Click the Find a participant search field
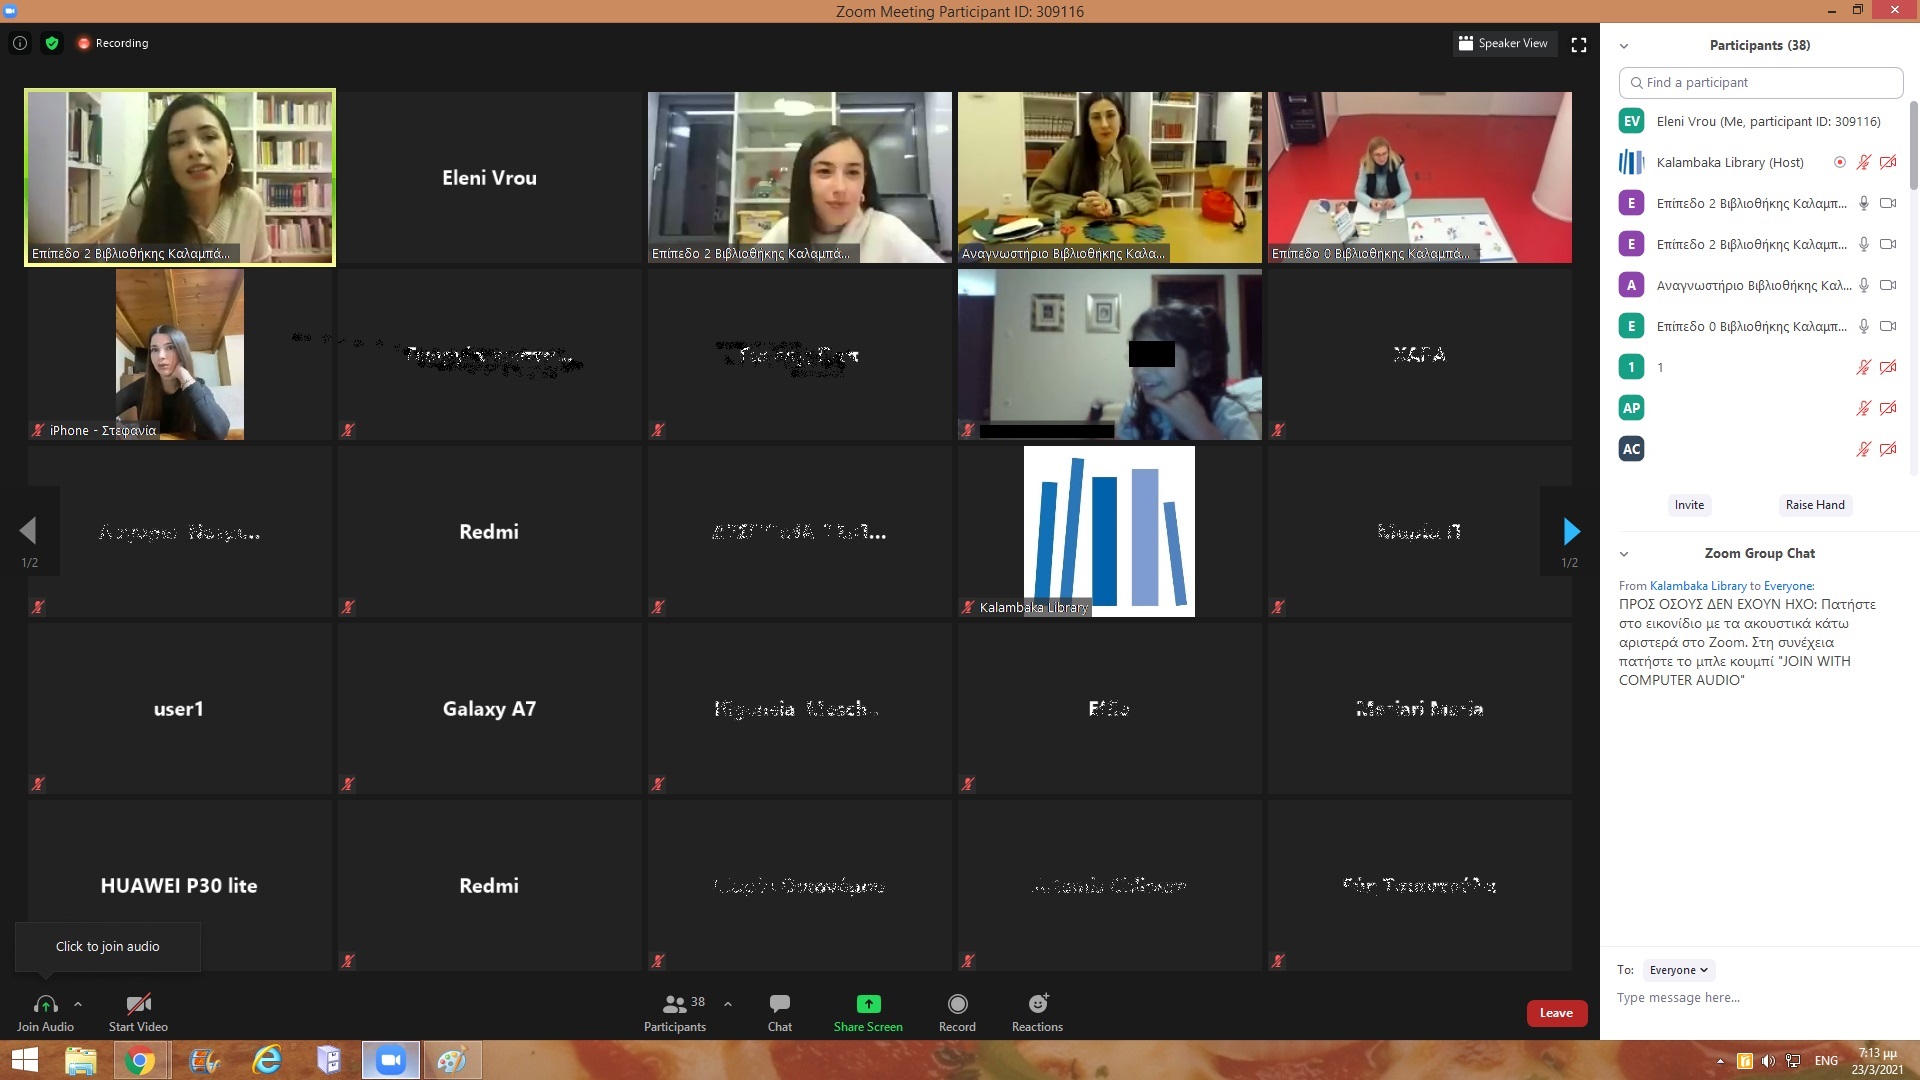 click(x=1760, y=83)
